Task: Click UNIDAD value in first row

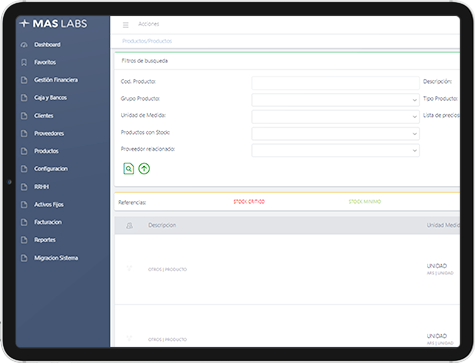Action: pyautogui.click(x=437, y=266)
